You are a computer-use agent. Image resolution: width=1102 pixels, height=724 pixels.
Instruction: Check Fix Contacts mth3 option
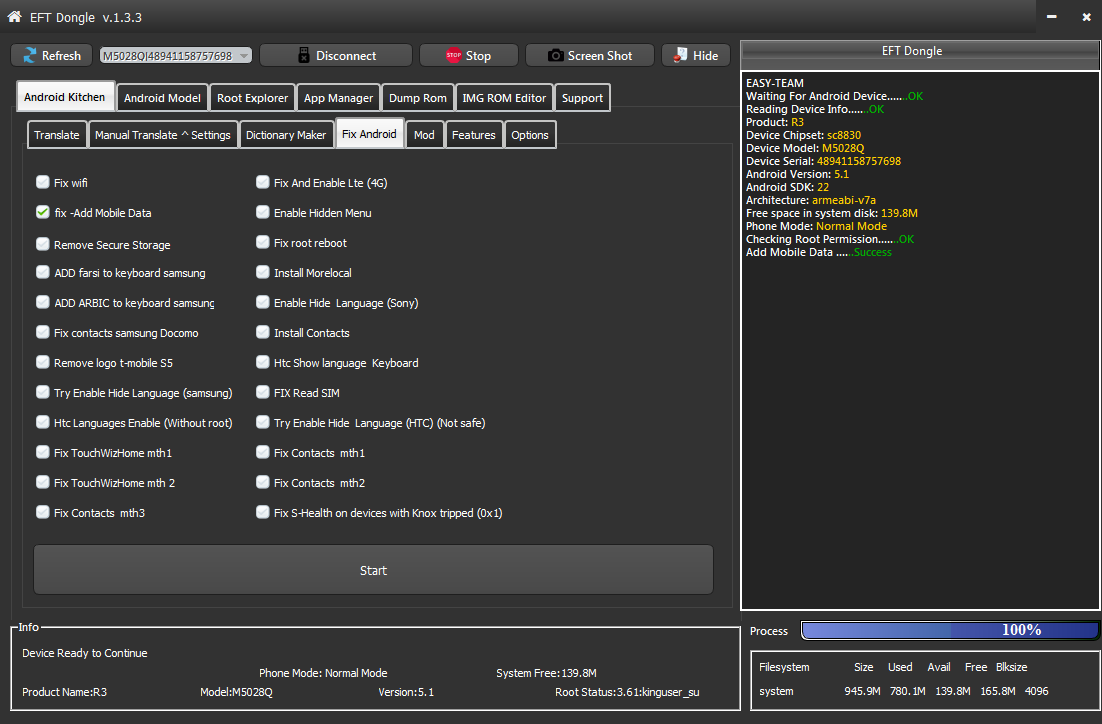43,512
